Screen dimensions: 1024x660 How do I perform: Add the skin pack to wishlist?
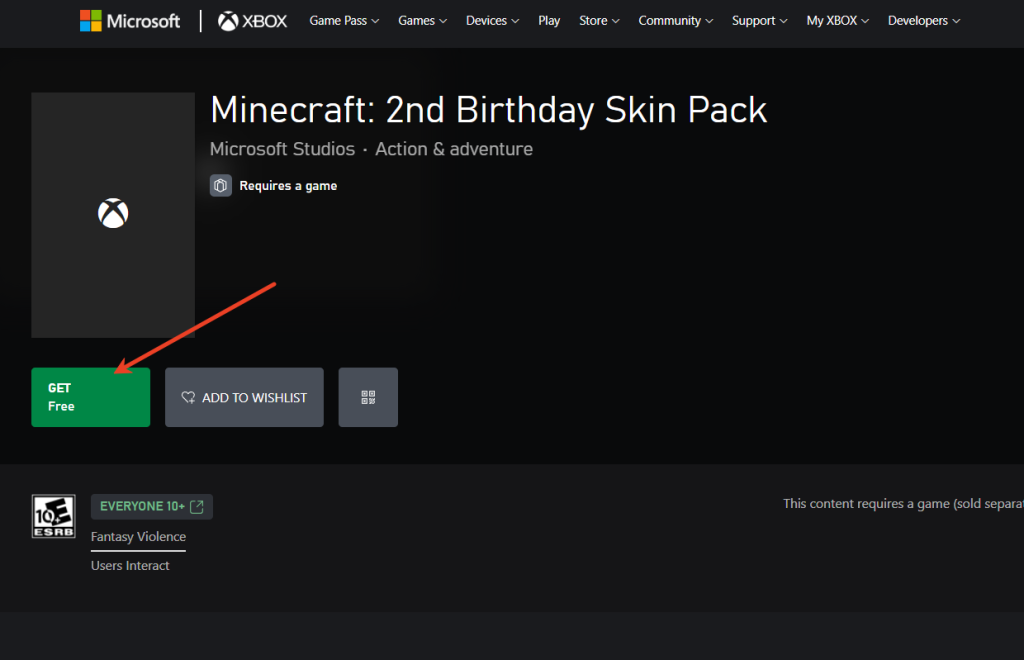click(x=244, y=397)
